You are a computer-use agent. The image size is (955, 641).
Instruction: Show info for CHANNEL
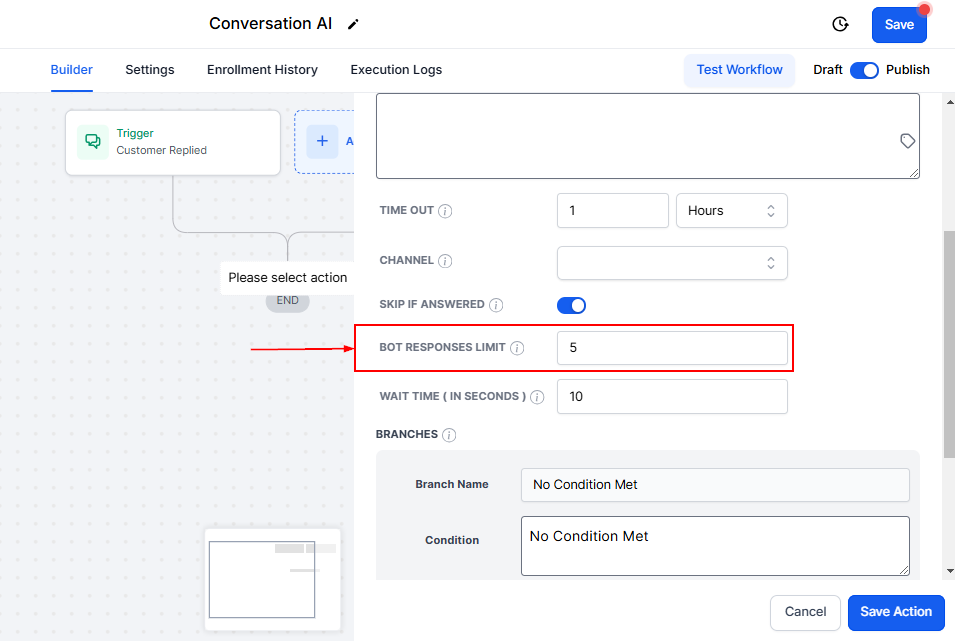coord(445,261)
